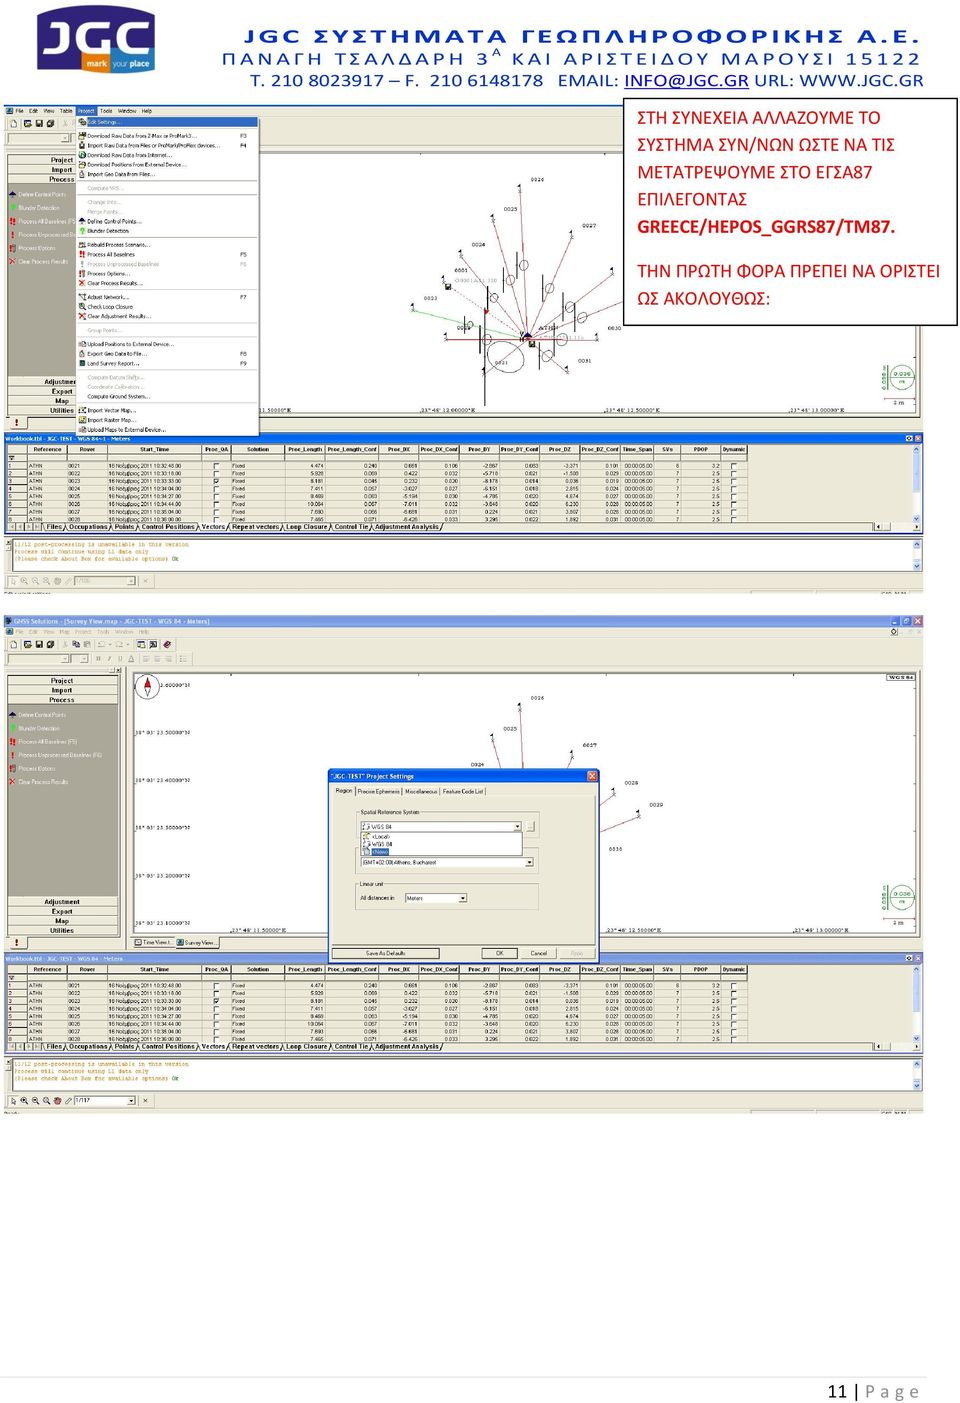Screen dimensions: 960x1403
Task: Click Cancel in the Project Settings dialog
Action: (538, 953)
